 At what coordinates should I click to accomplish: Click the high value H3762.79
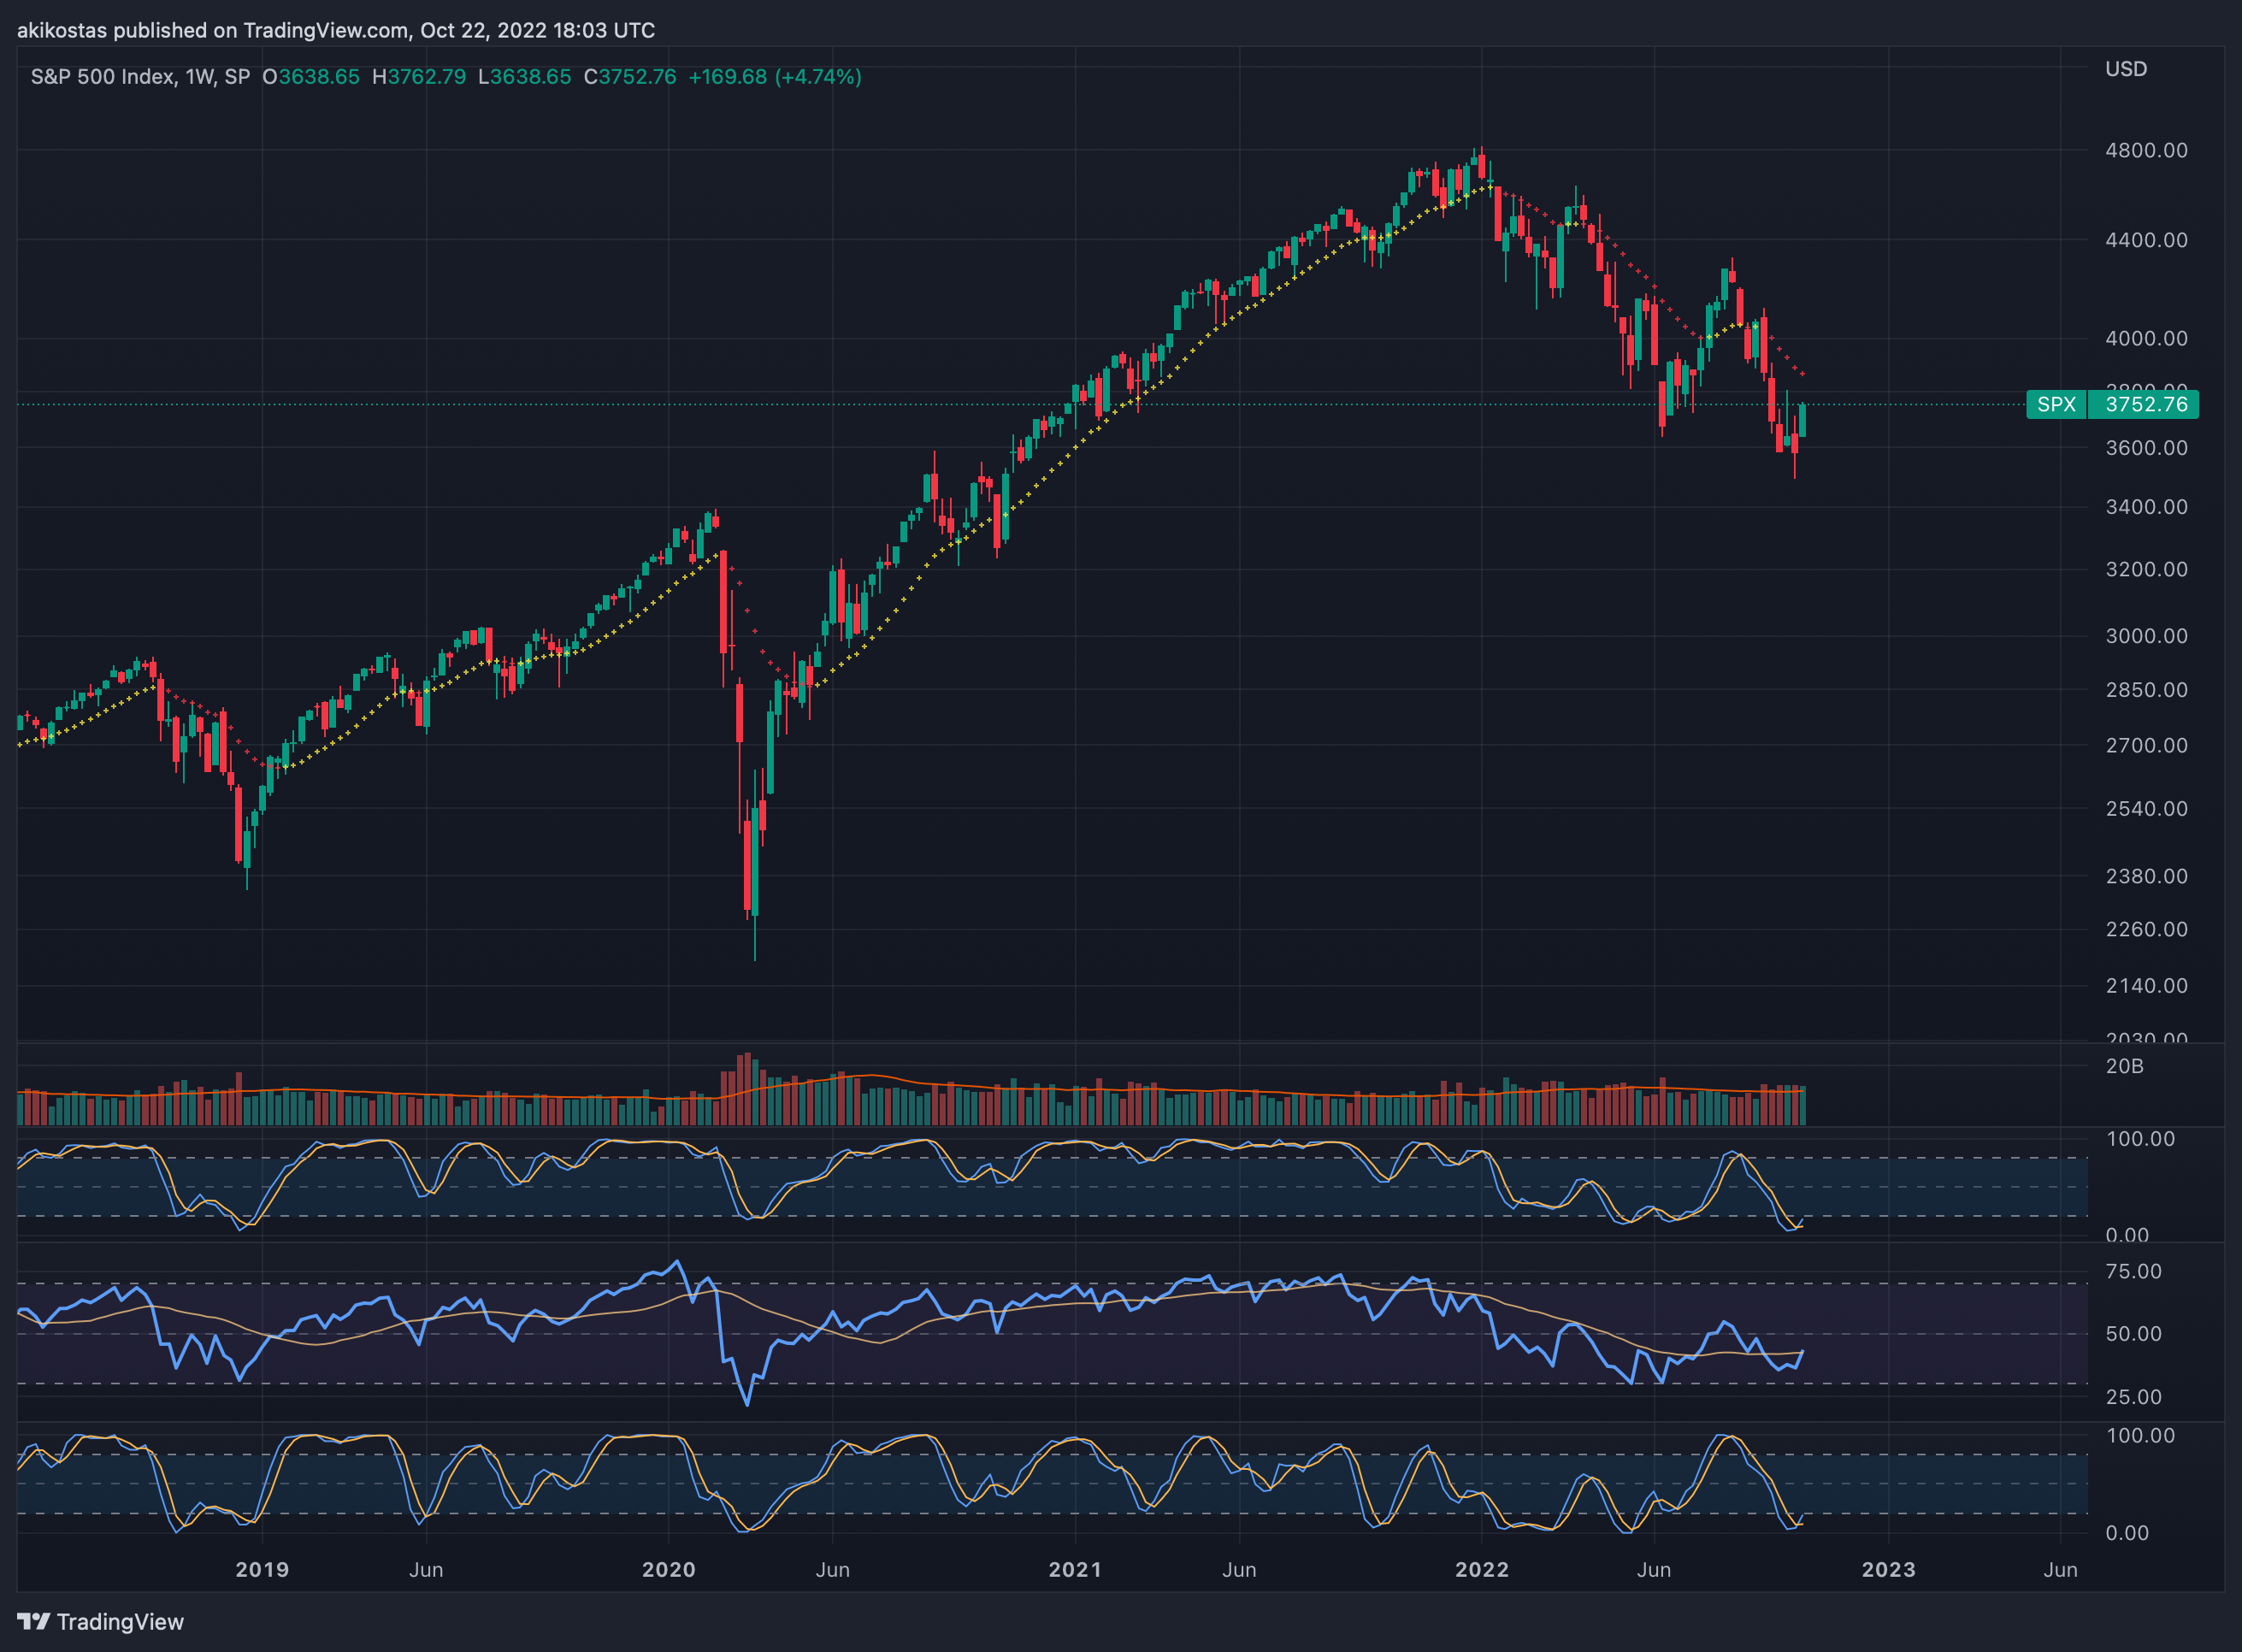[419, 77]
